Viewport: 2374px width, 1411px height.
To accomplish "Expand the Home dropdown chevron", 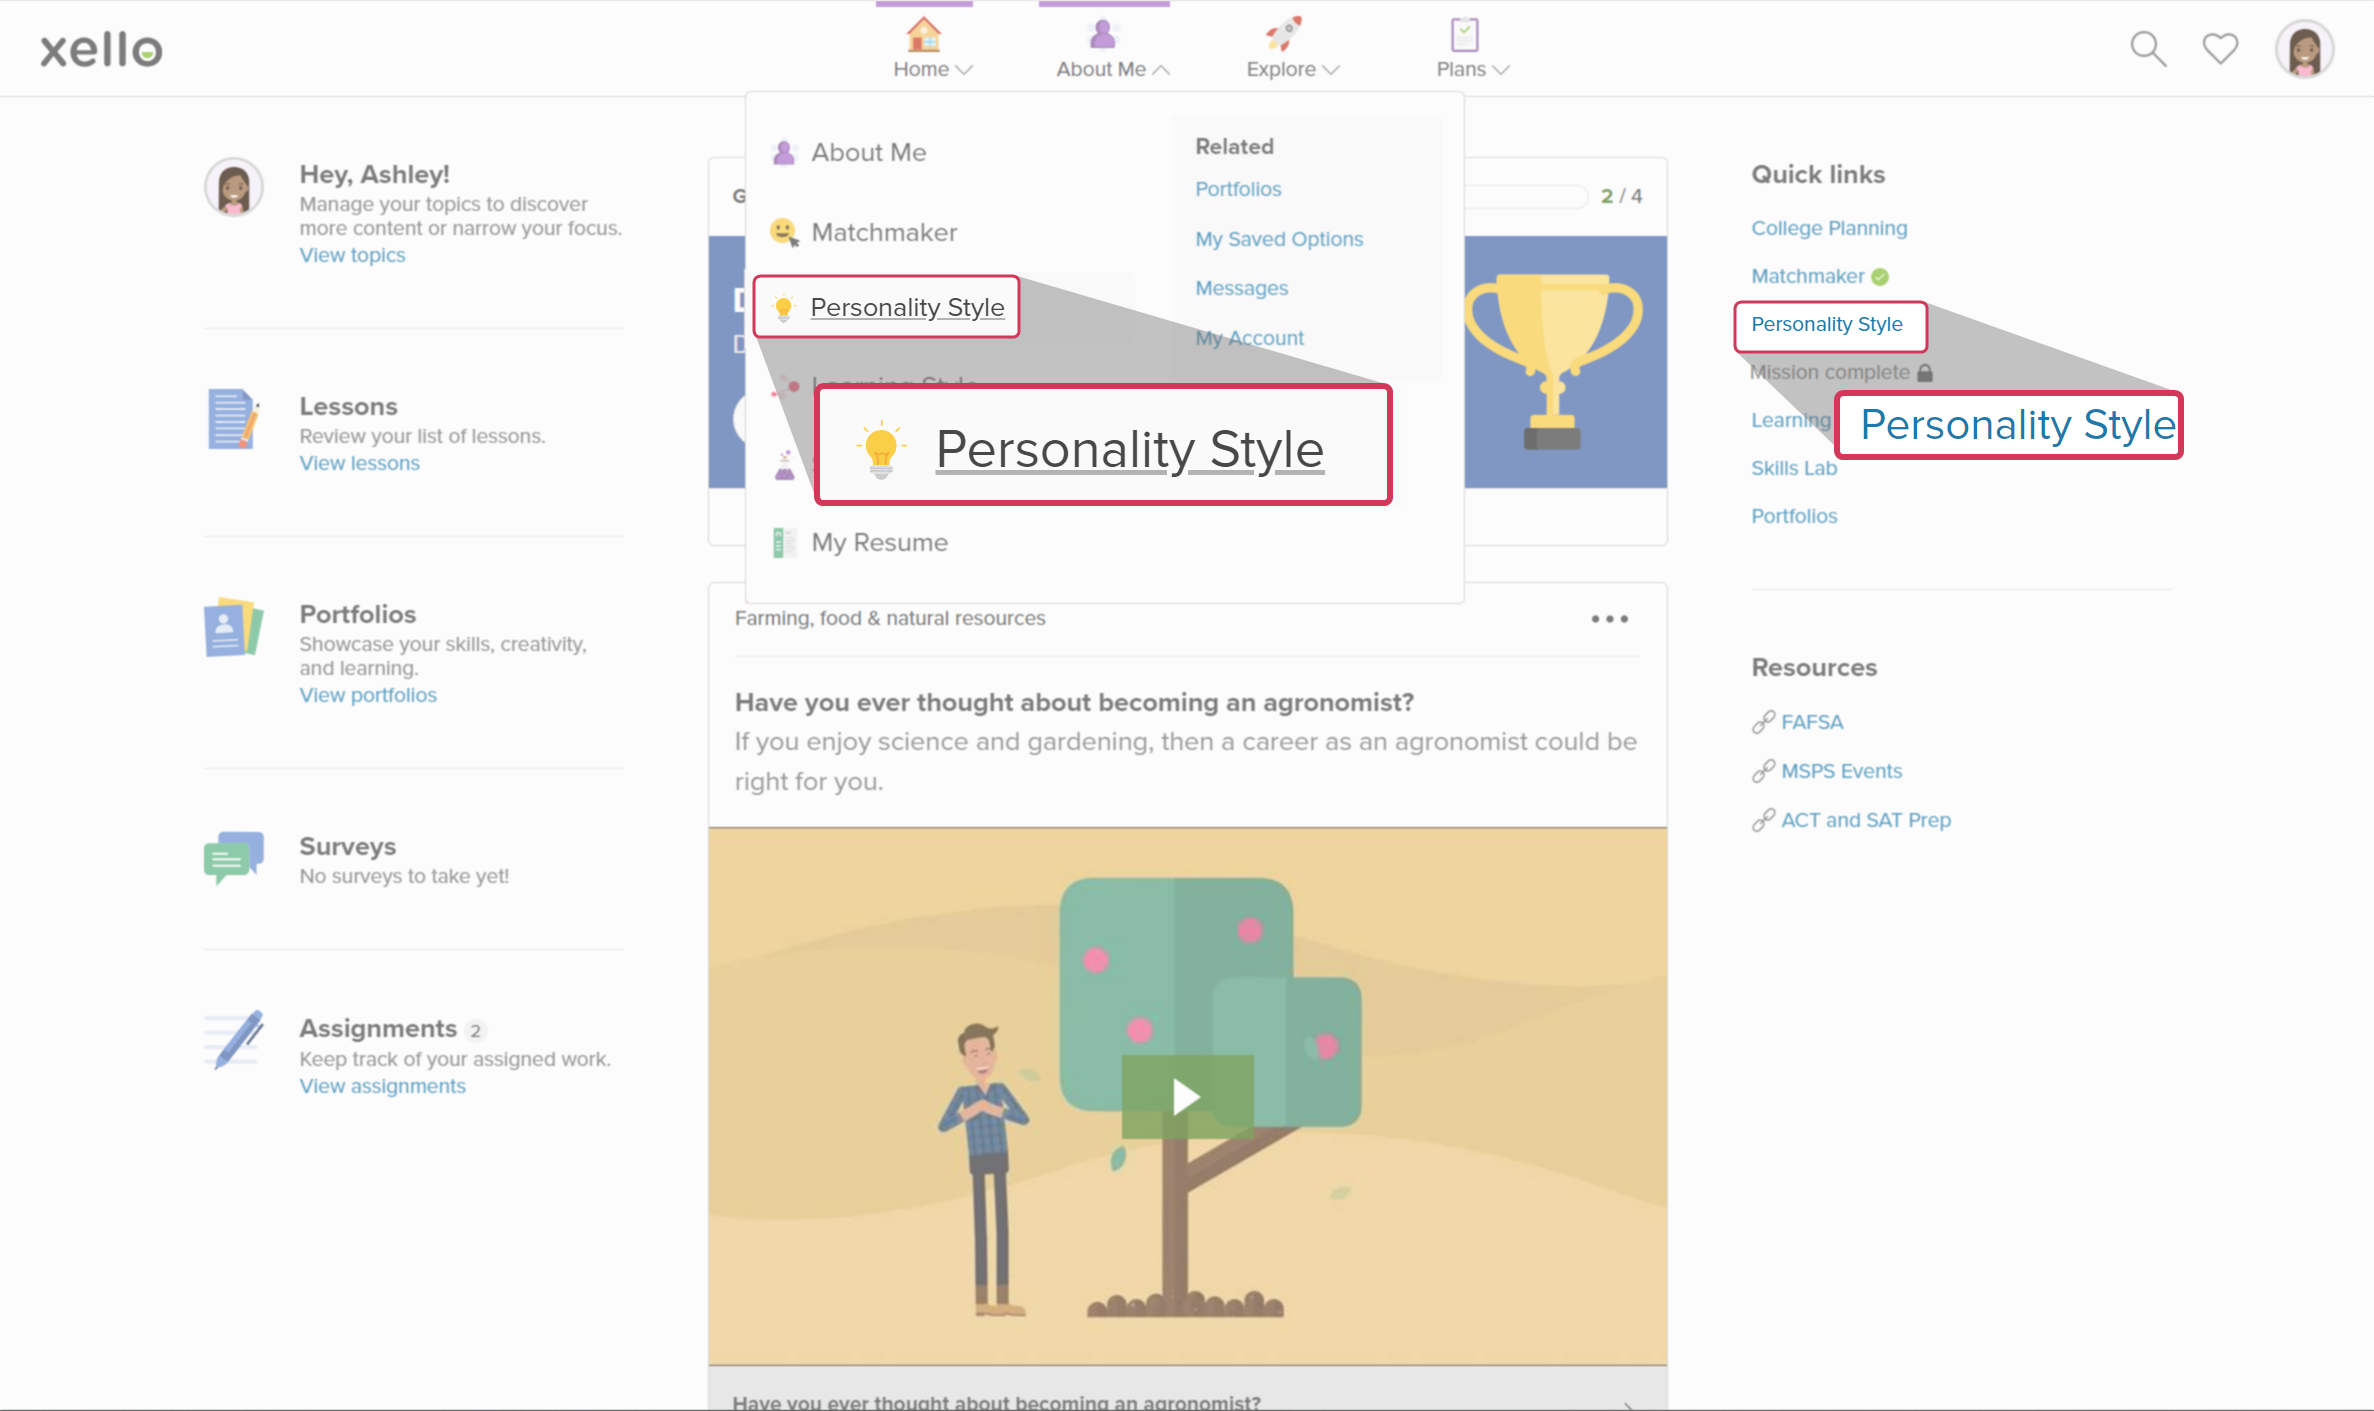I will click(x=965, y=70).
